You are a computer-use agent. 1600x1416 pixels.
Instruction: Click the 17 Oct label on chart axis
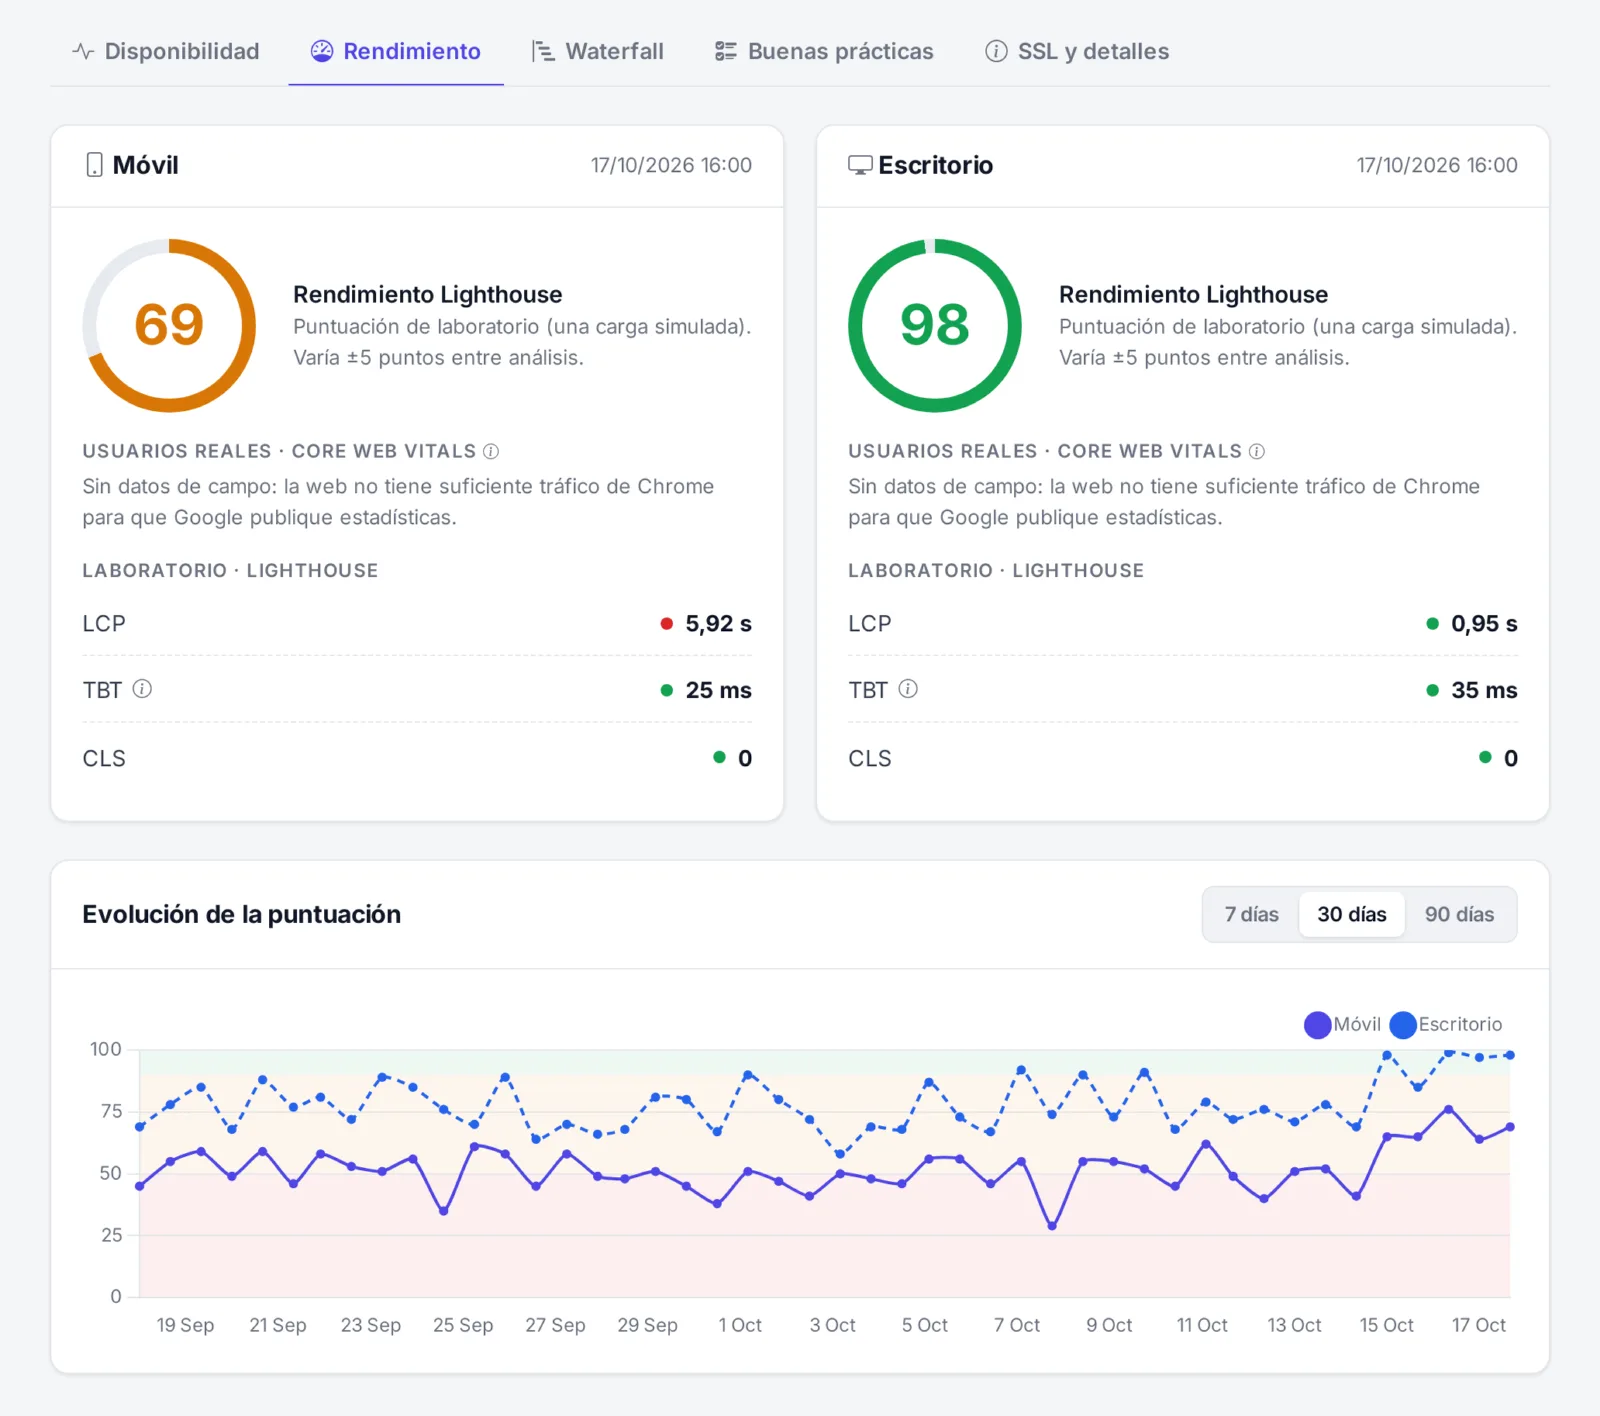[x=1479, y=1325]
